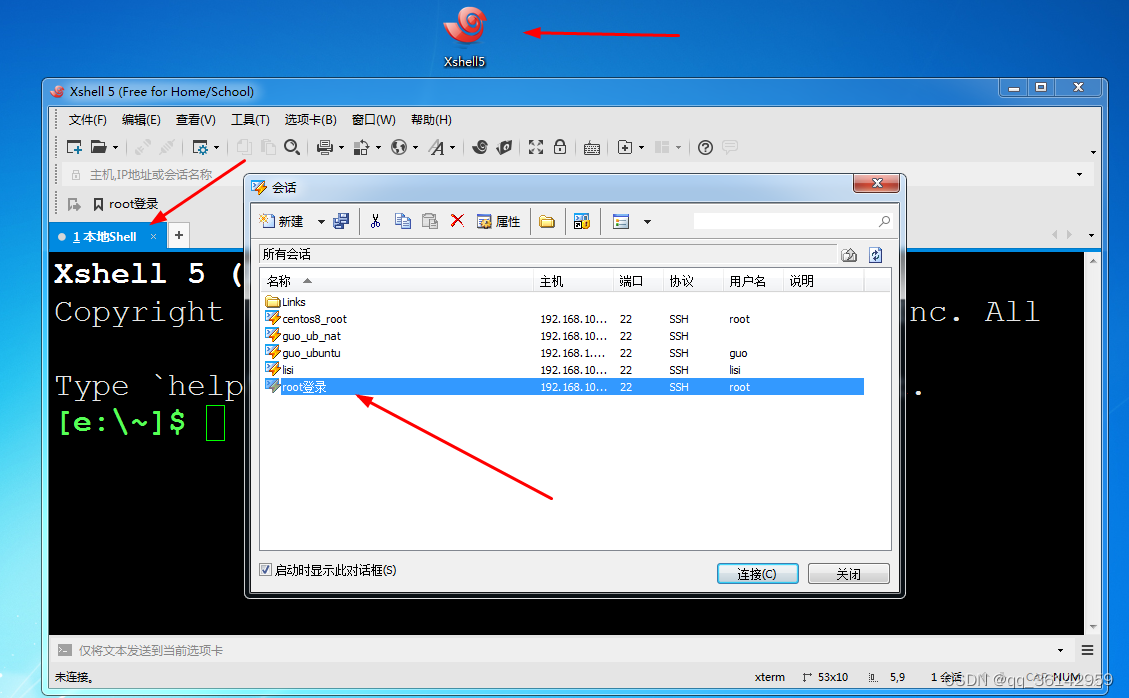The width and height of the screenshot is (1129, 698).
Task: Open the 查看(V) menu
Action: [196, 120]
